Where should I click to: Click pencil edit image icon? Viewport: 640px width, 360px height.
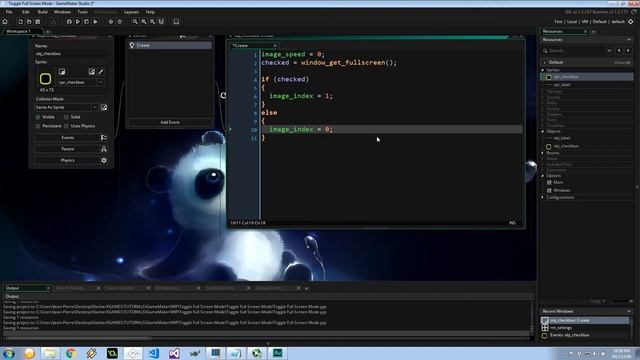100,72
